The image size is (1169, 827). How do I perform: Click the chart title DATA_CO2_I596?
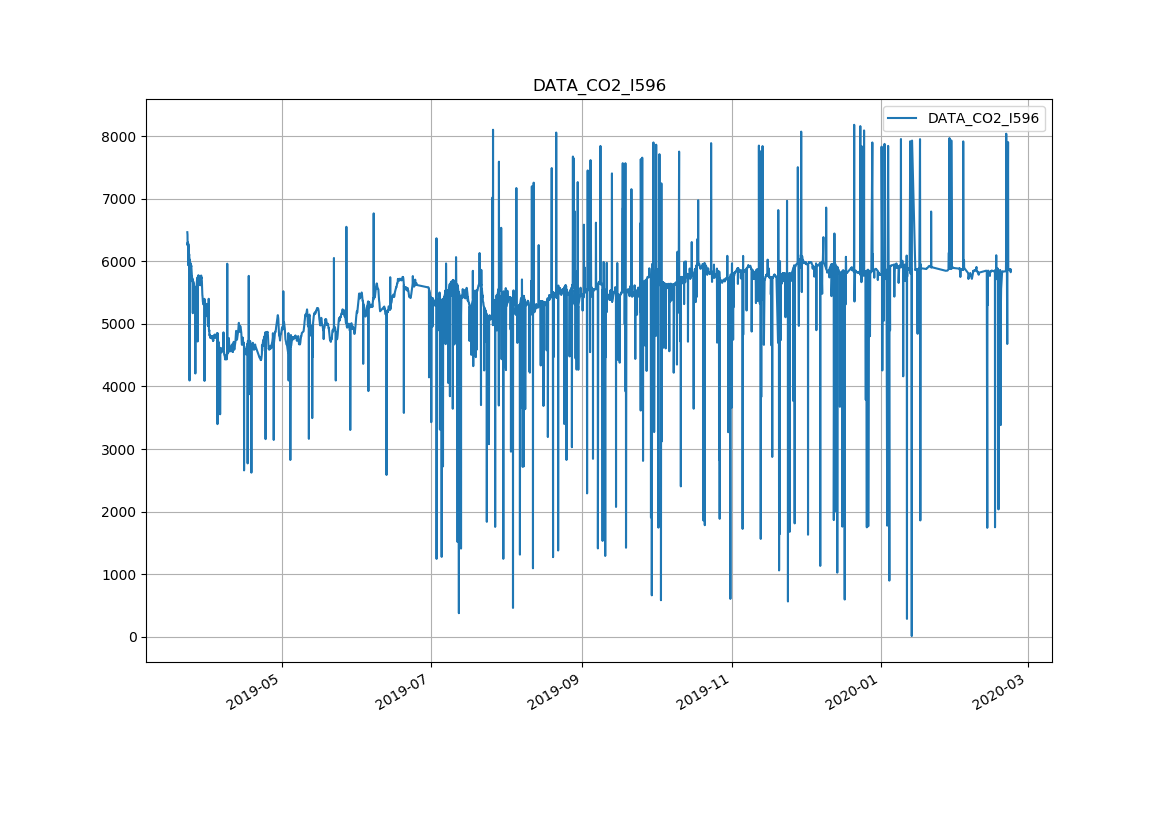[598, 86]
